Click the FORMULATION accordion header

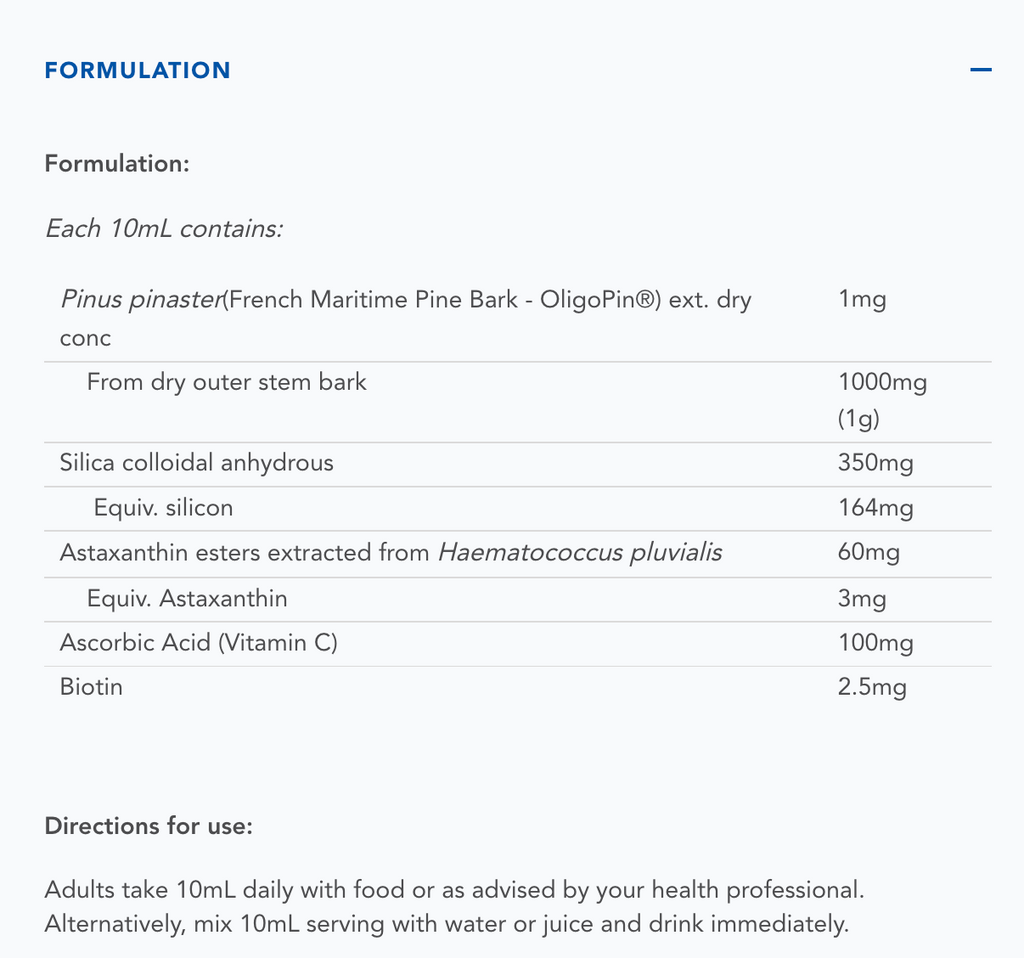(x=138, y=70)
